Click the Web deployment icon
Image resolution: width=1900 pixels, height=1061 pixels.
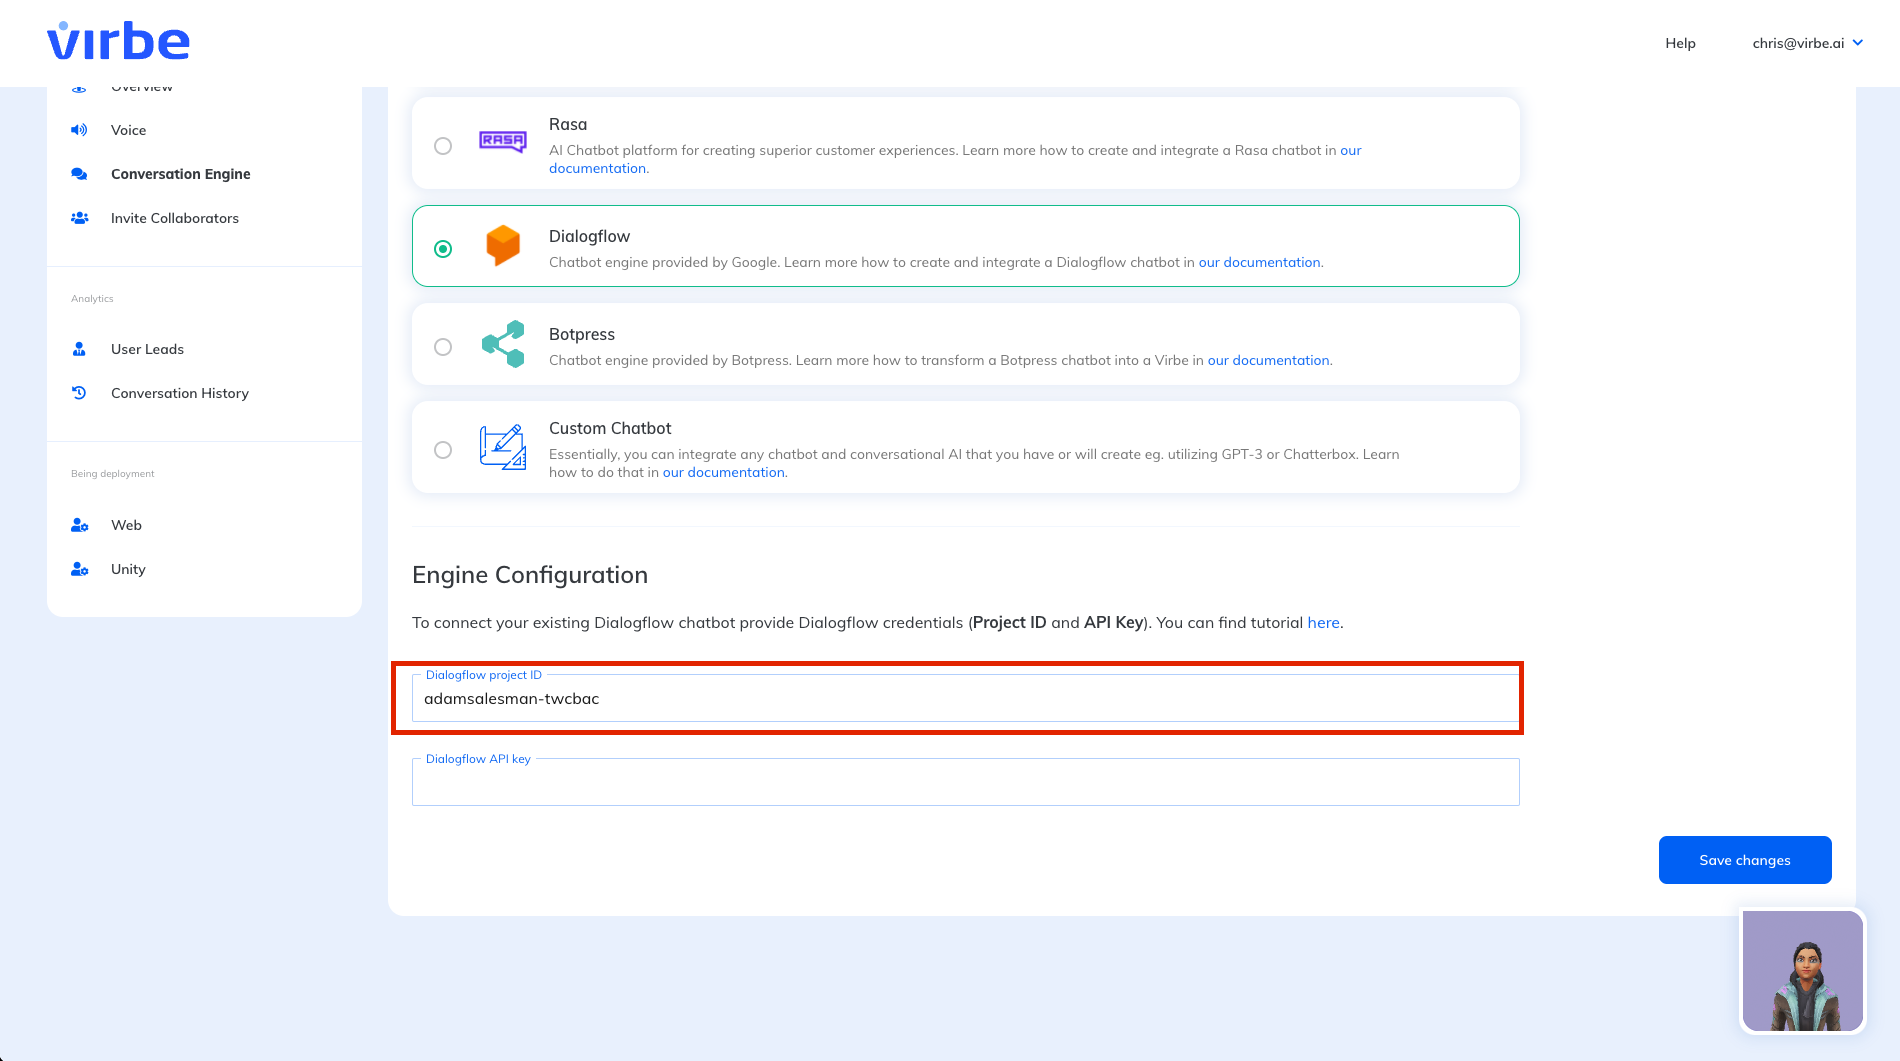pyautogui.click(x=80, y=525)
